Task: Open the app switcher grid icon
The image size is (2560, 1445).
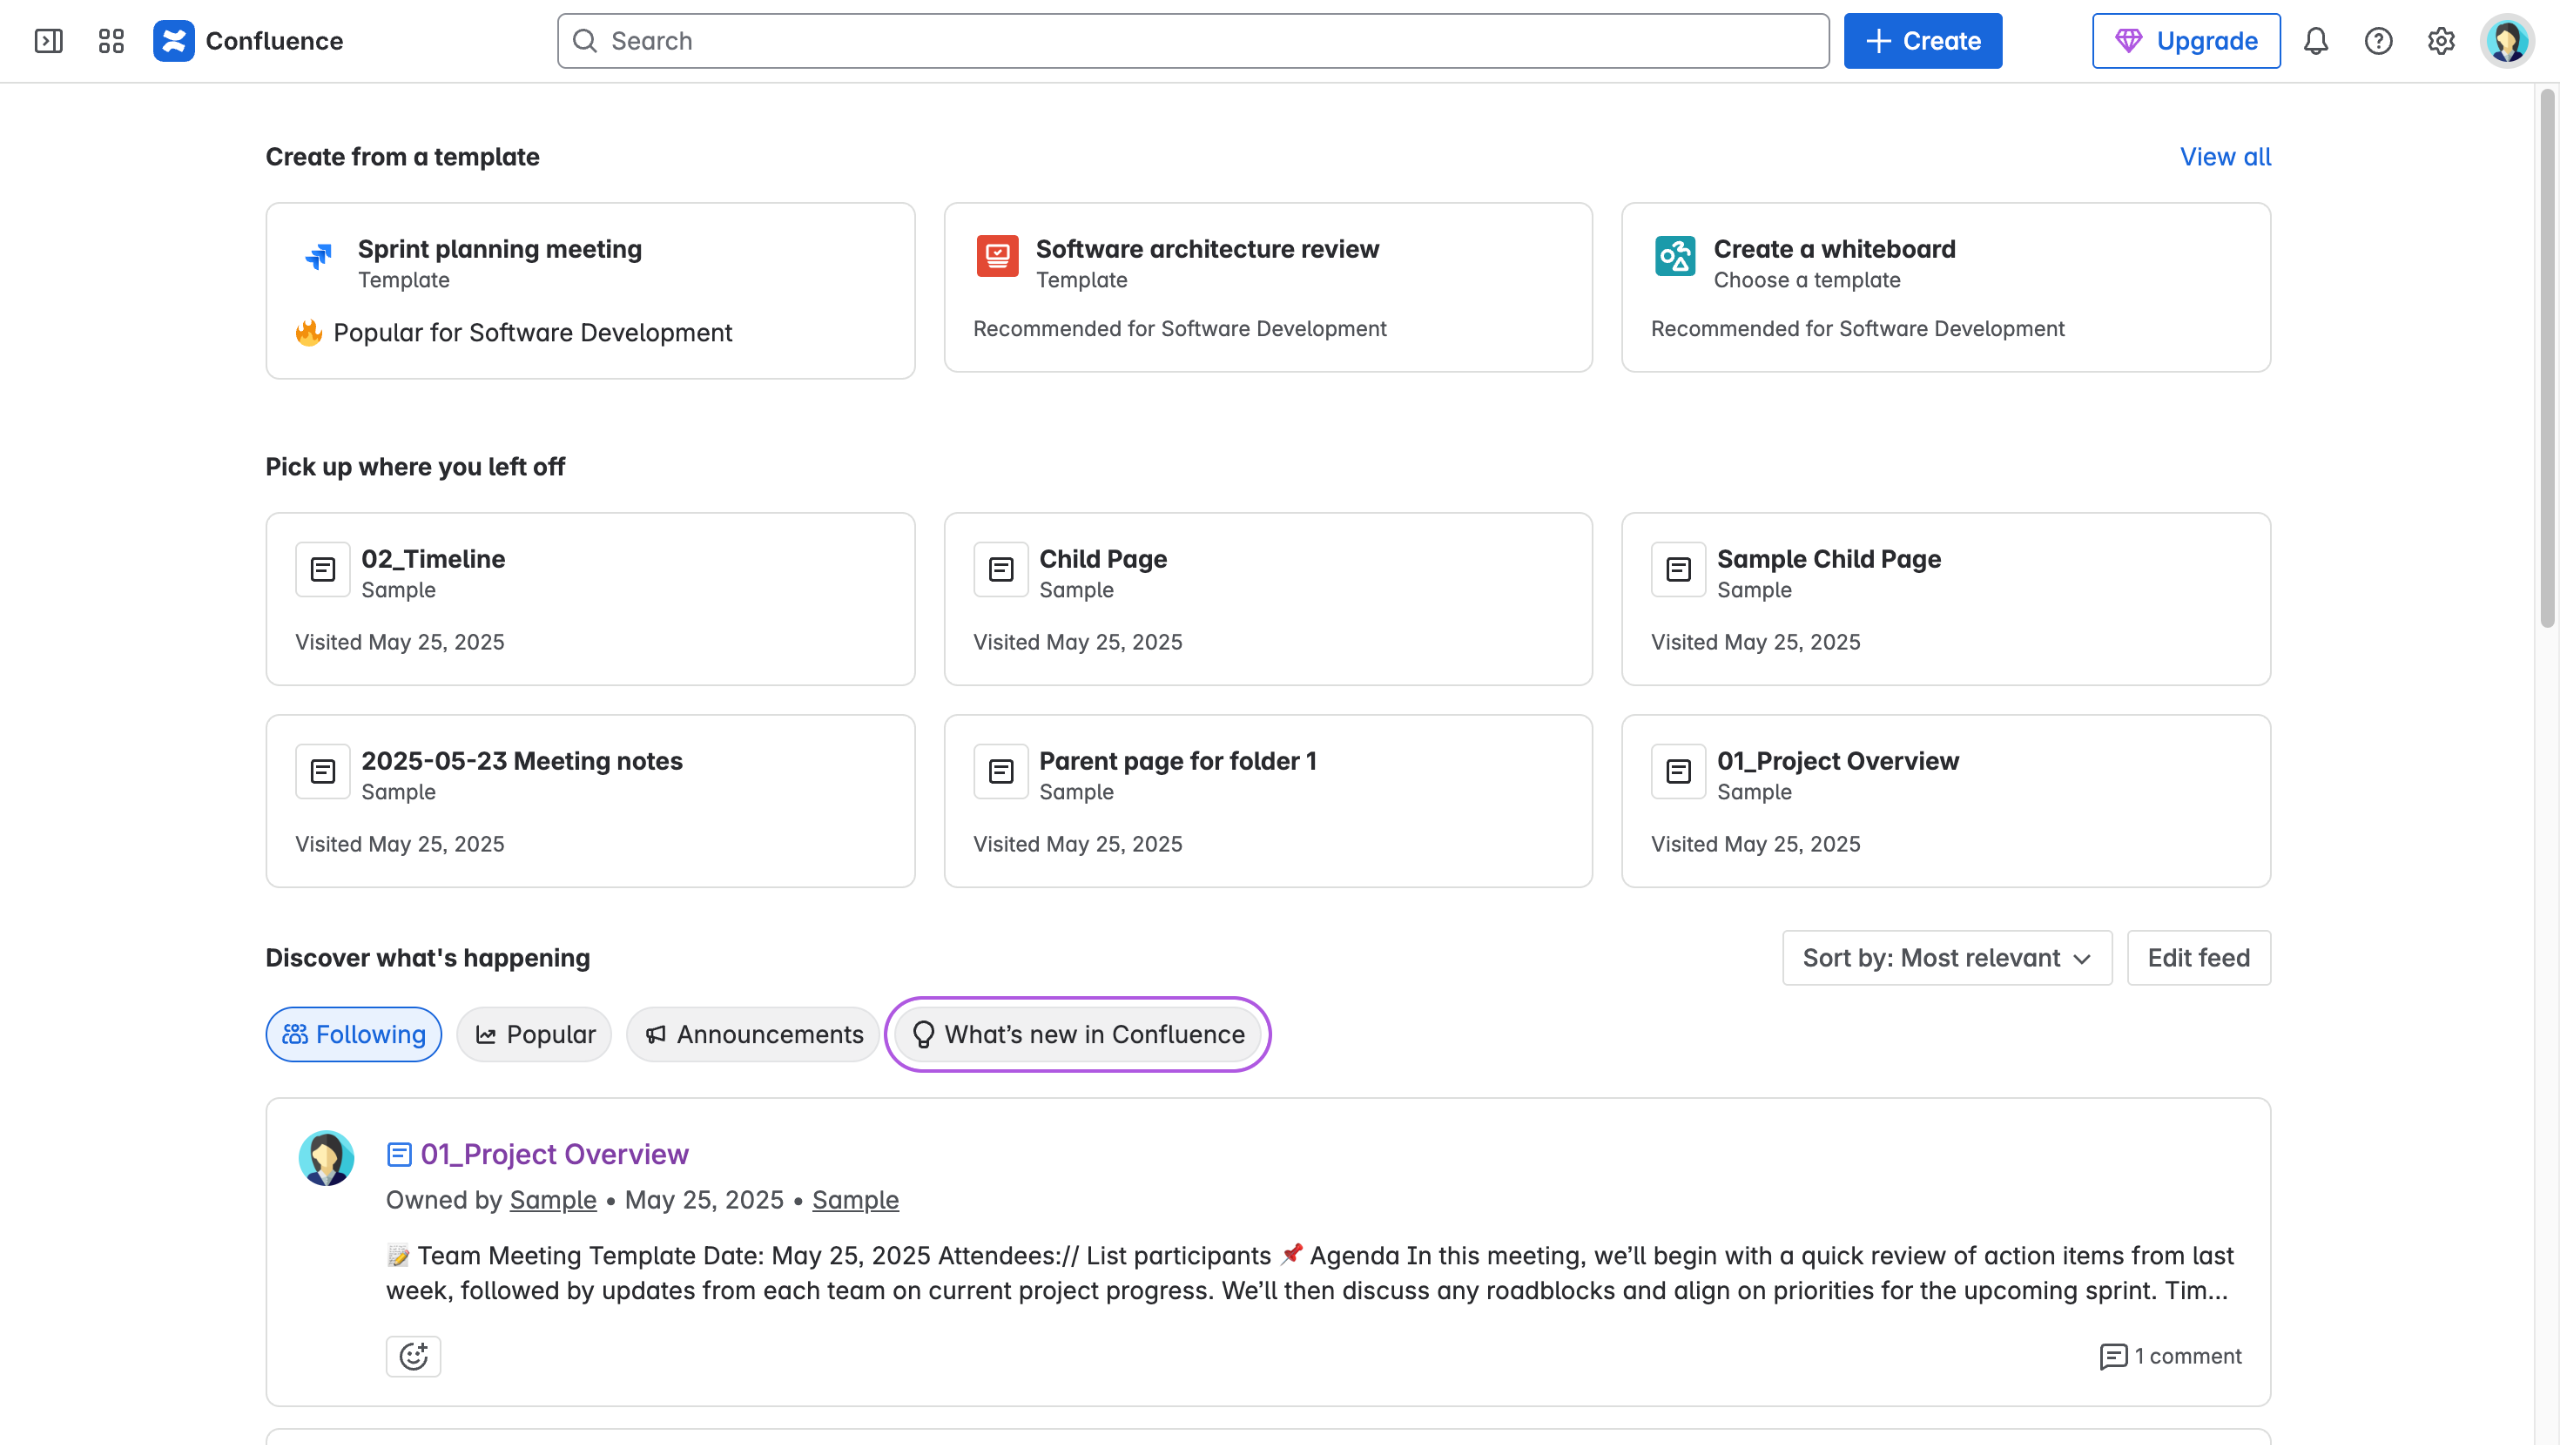Action: (x=111, y=41)
